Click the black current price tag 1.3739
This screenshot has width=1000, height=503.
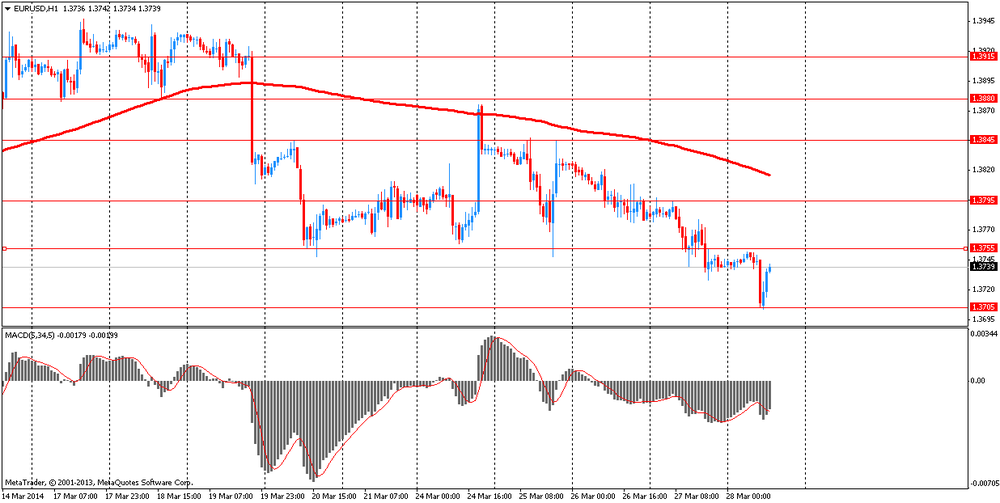click(982, 266)
